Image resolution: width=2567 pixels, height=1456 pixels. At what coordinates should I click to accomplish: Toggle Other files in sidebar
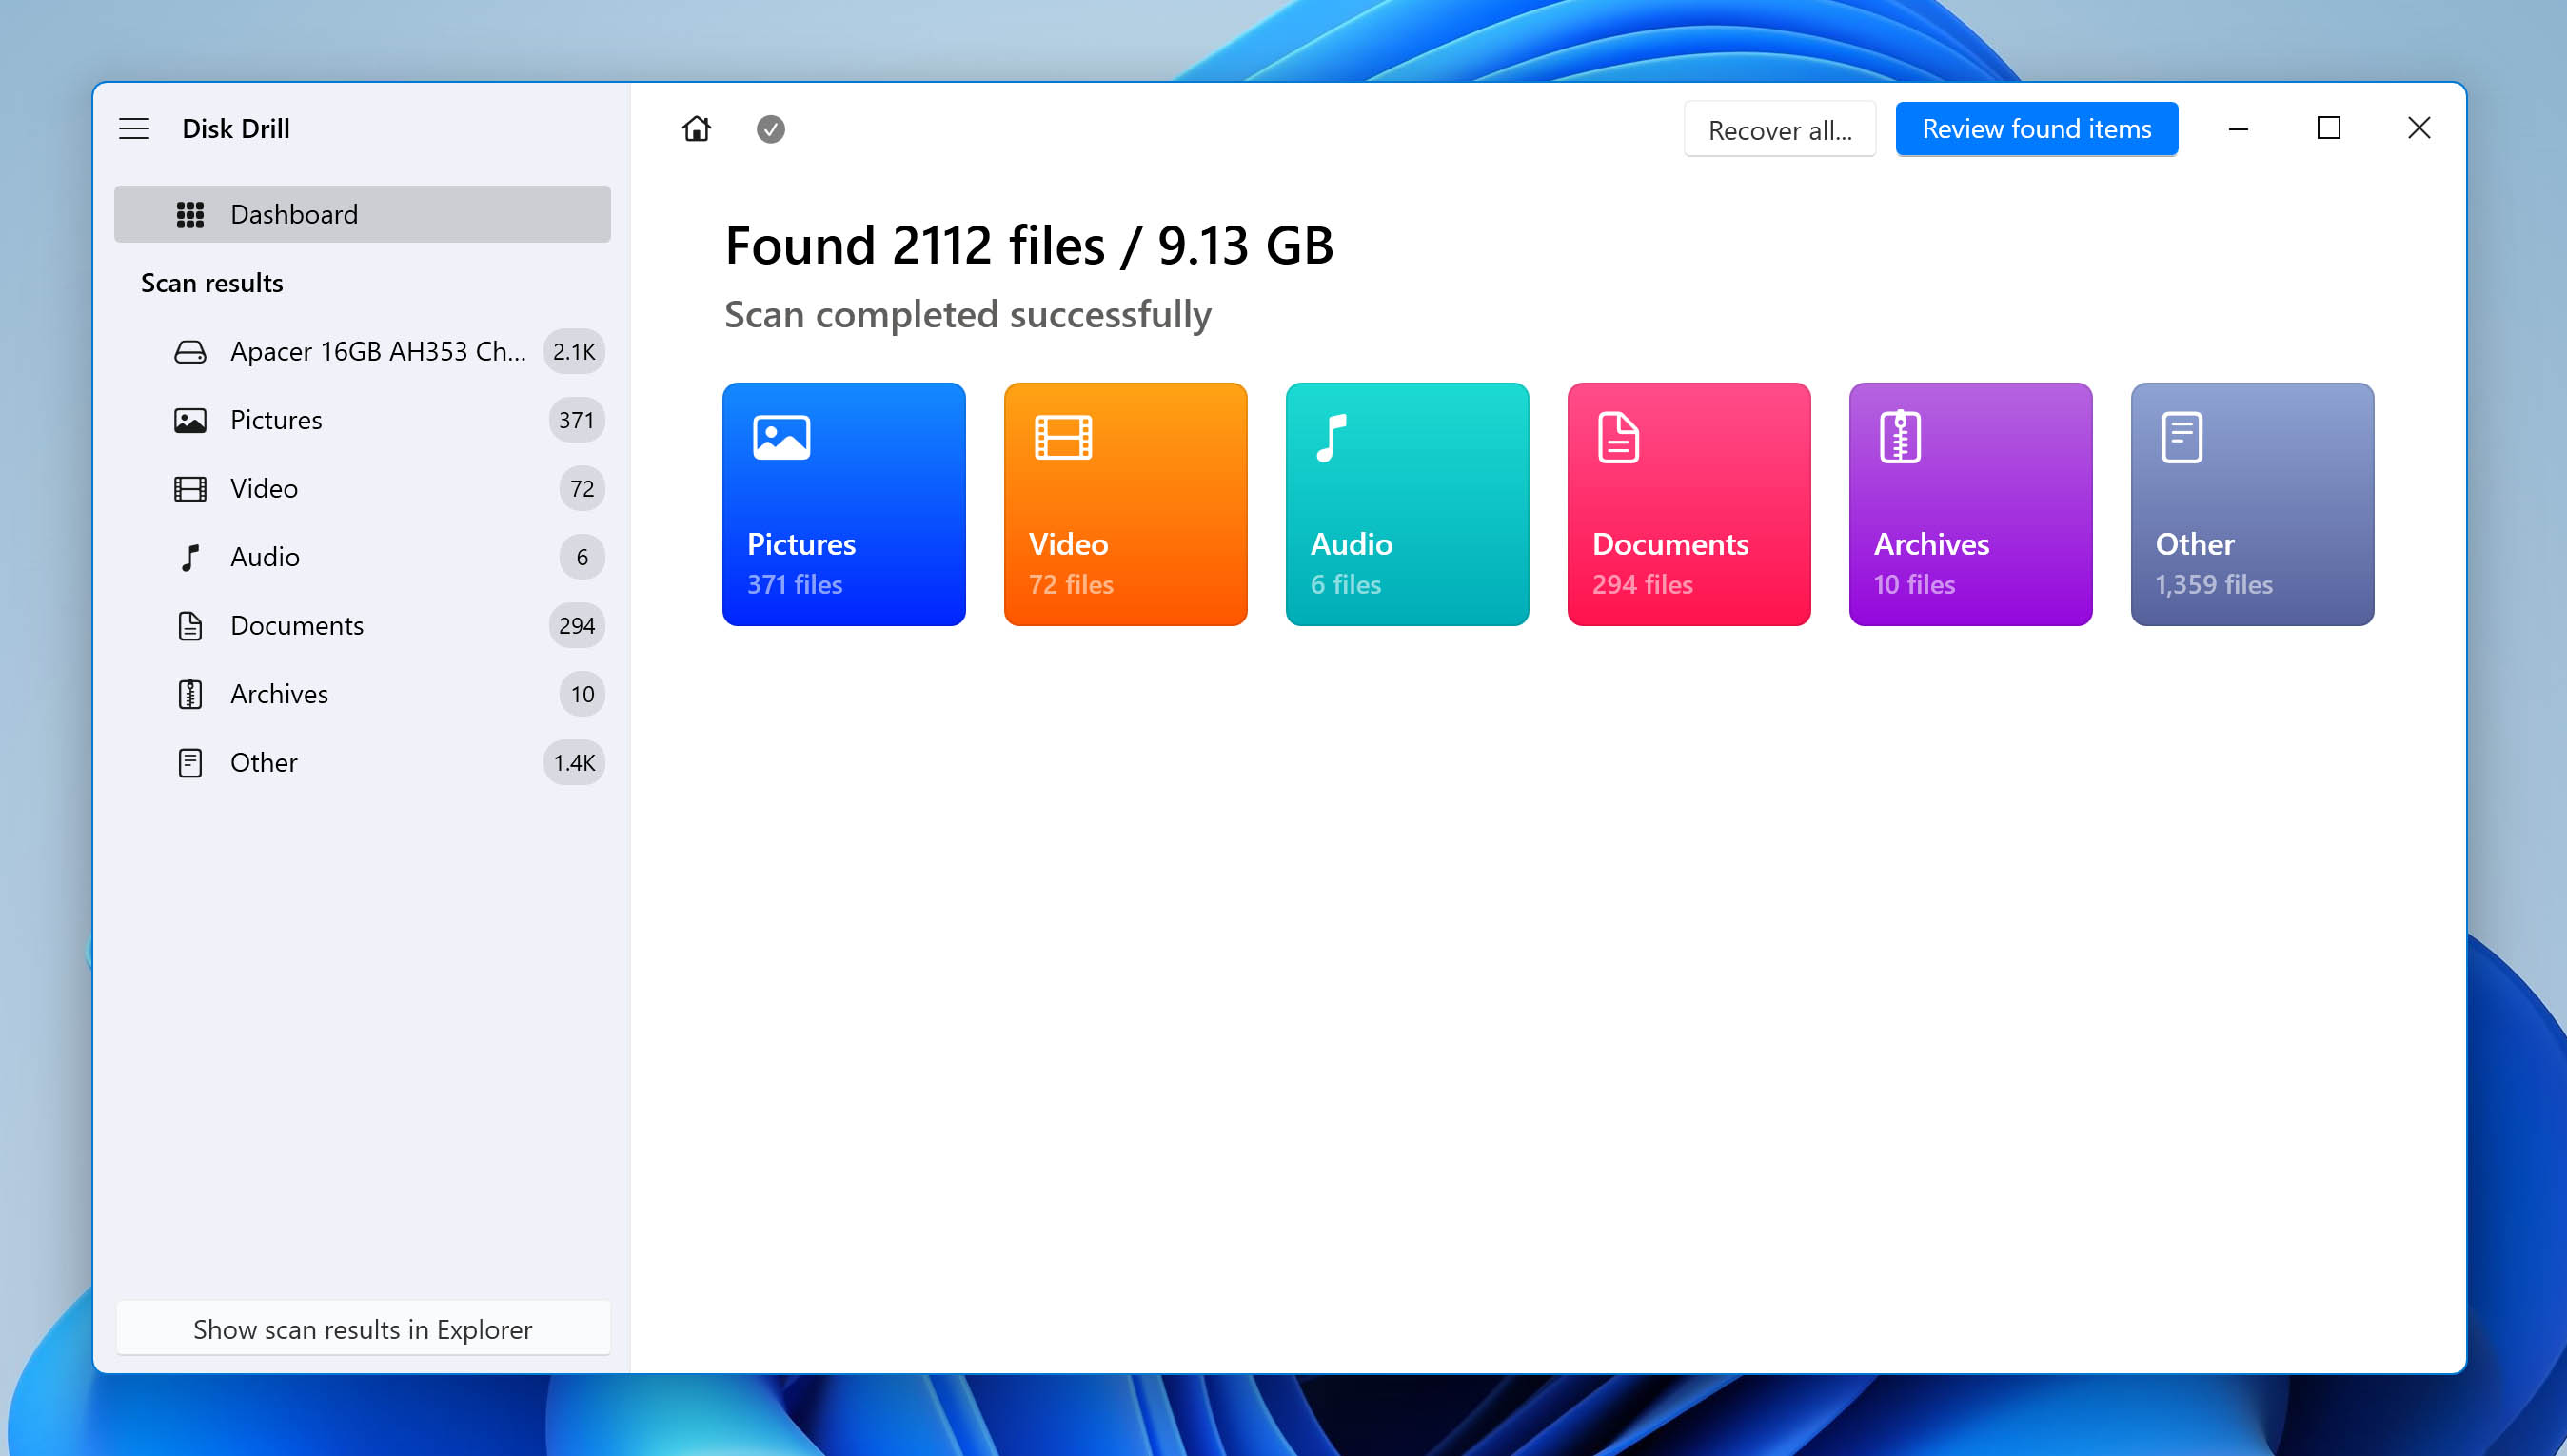(263, 761)
